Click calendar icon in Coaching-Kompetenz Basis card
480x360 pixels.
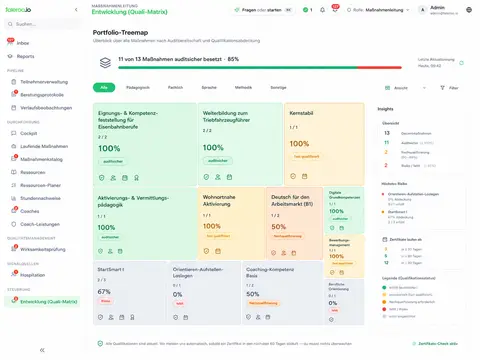point(268,317)
